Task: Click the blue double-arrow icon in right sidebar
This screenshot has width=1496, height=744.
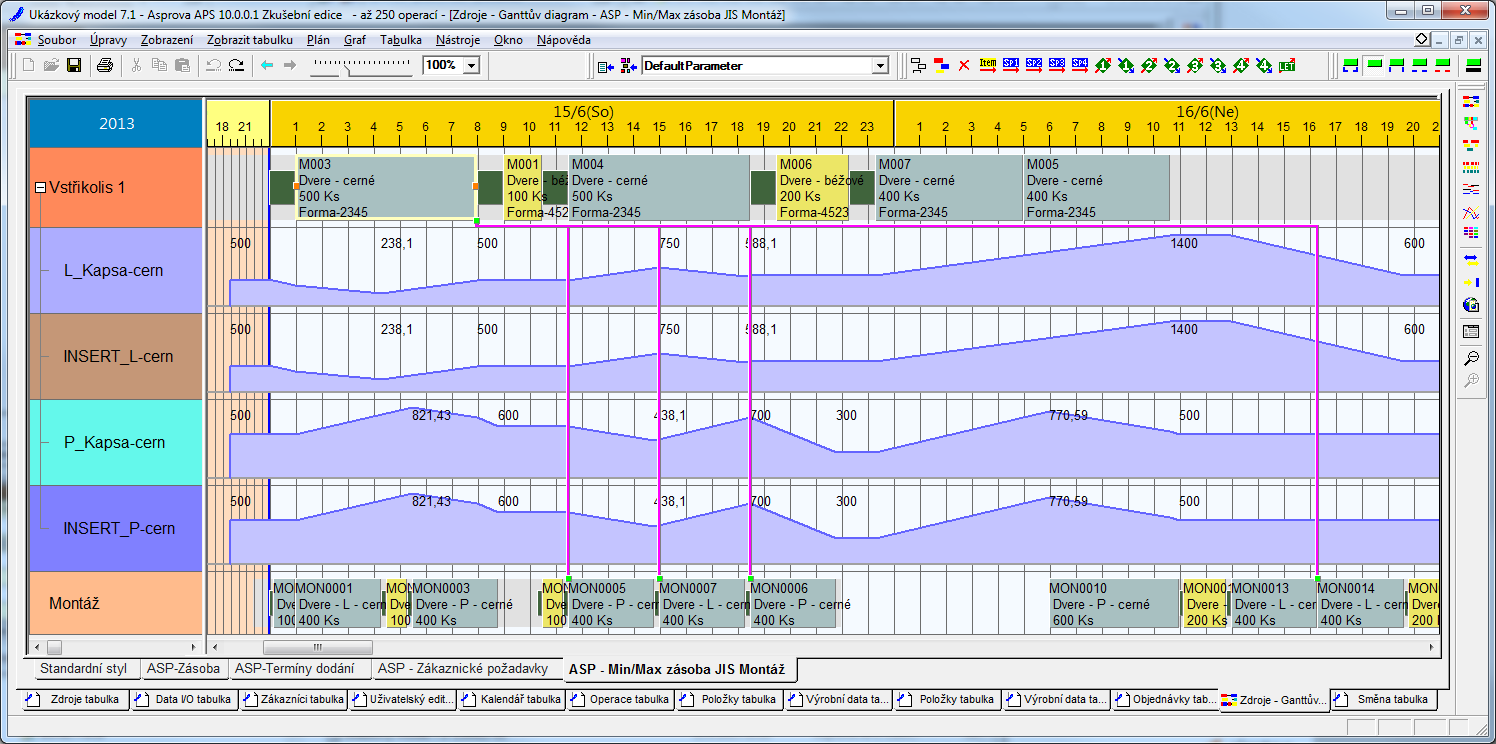Action: tap(1470, 258)
